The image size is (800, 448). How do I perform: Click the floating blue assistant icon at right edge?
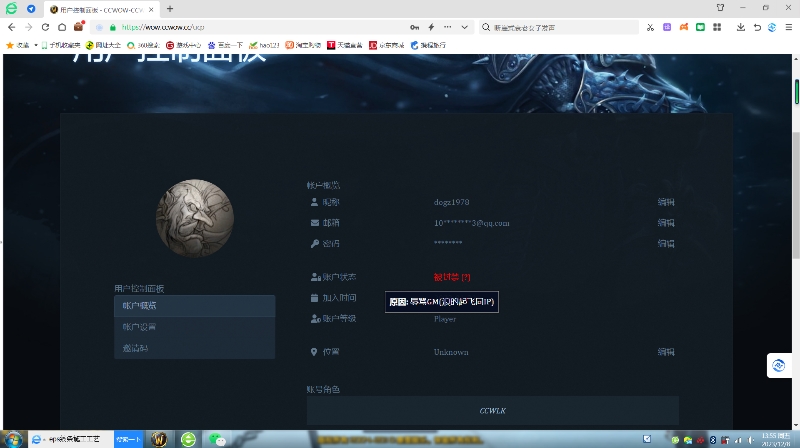(x=780, y=366)
